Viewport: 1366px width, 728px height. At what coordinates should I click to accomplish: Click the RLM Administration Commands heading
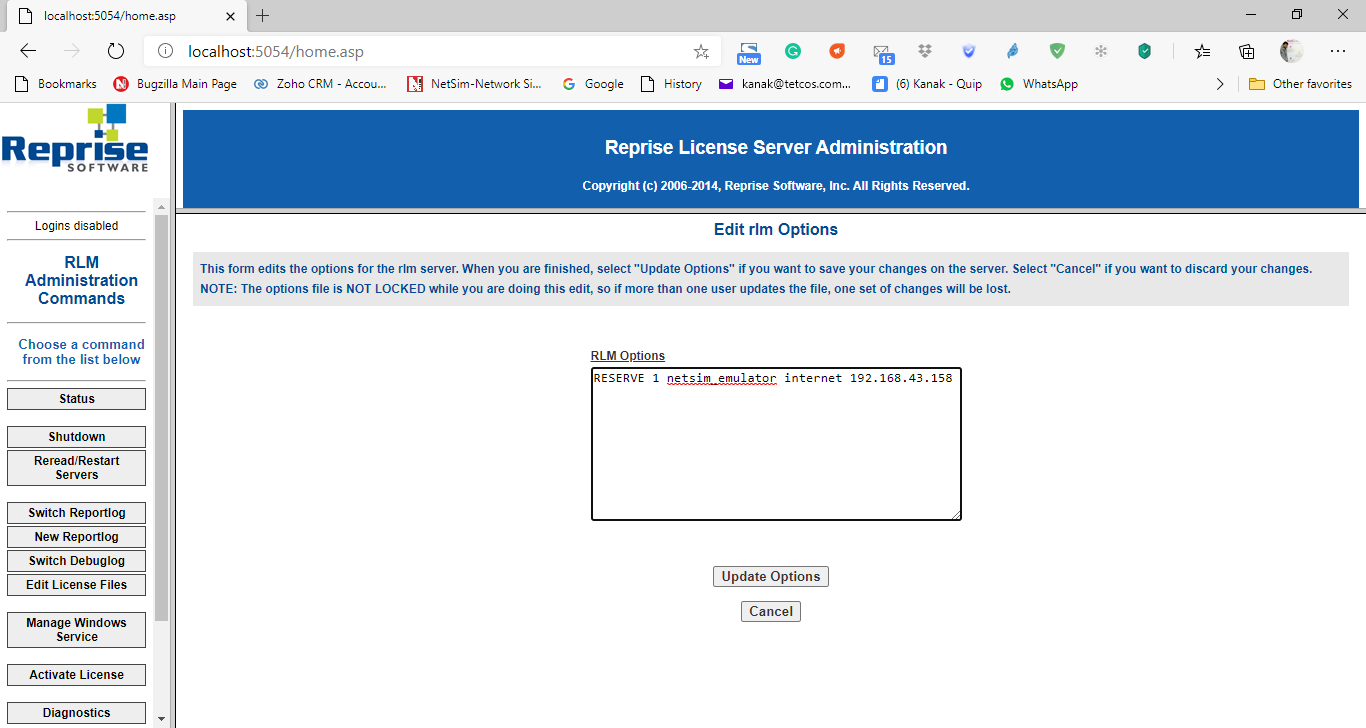pos(81,280)
